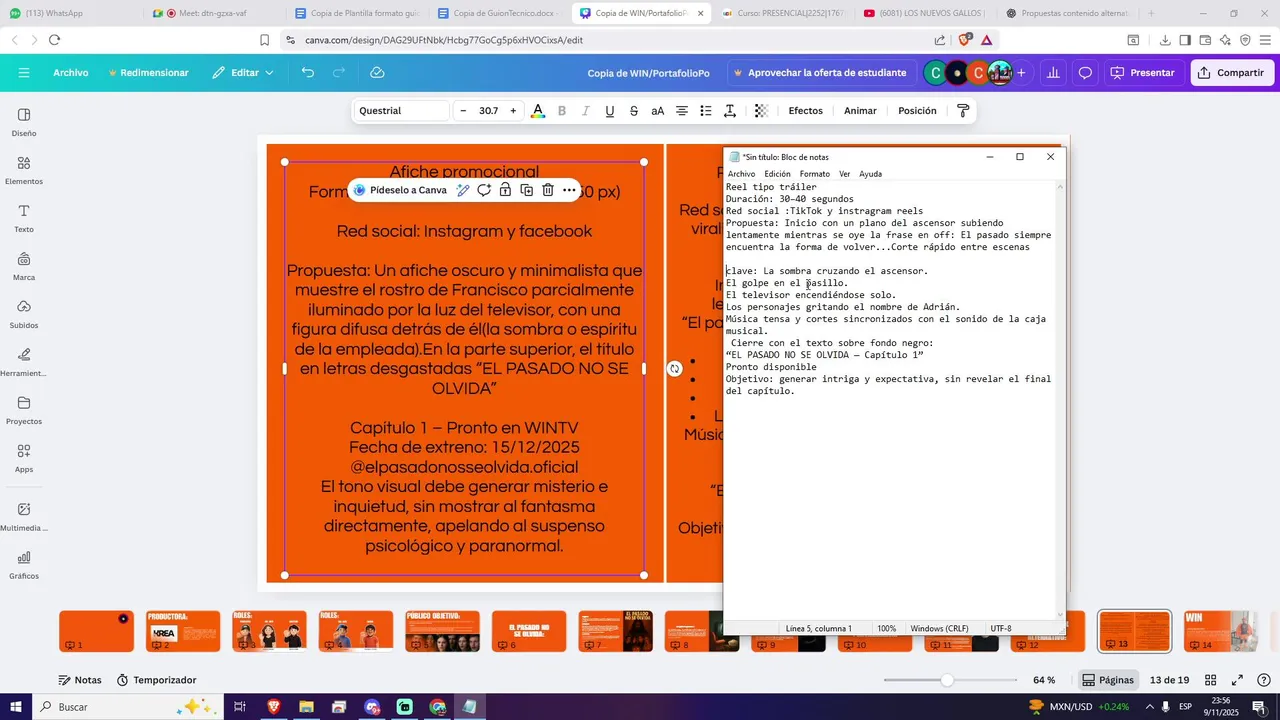Image resolution: width=1280 pixels, height=720 pixels.
Task: Open the Windows Start button
Action: coord(16,707)
